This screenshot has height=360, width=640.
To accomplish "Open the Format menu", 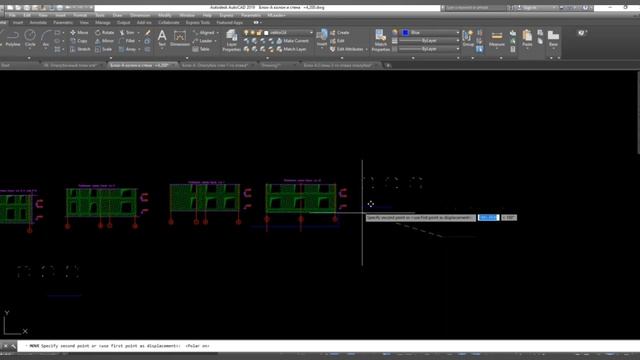I will click(x=80, y=15).
